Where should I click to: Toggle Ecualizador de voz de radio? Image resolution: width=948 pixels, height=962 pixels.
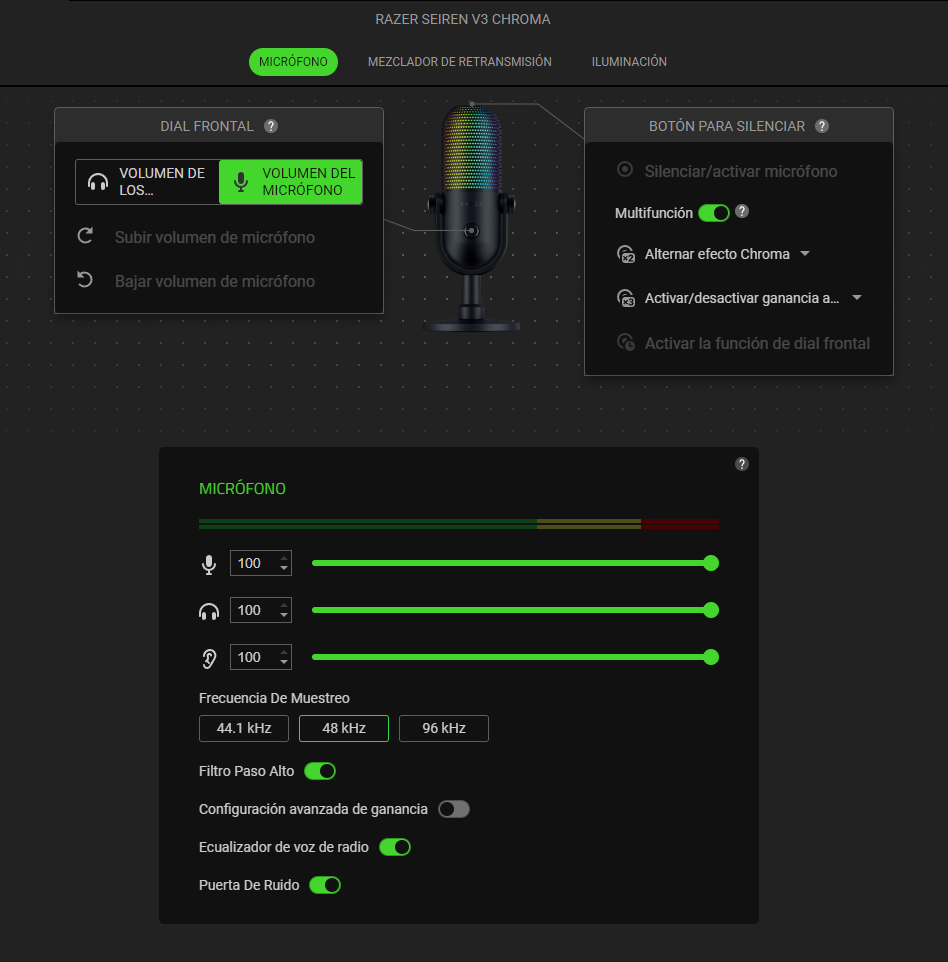(x=395, y=847)
